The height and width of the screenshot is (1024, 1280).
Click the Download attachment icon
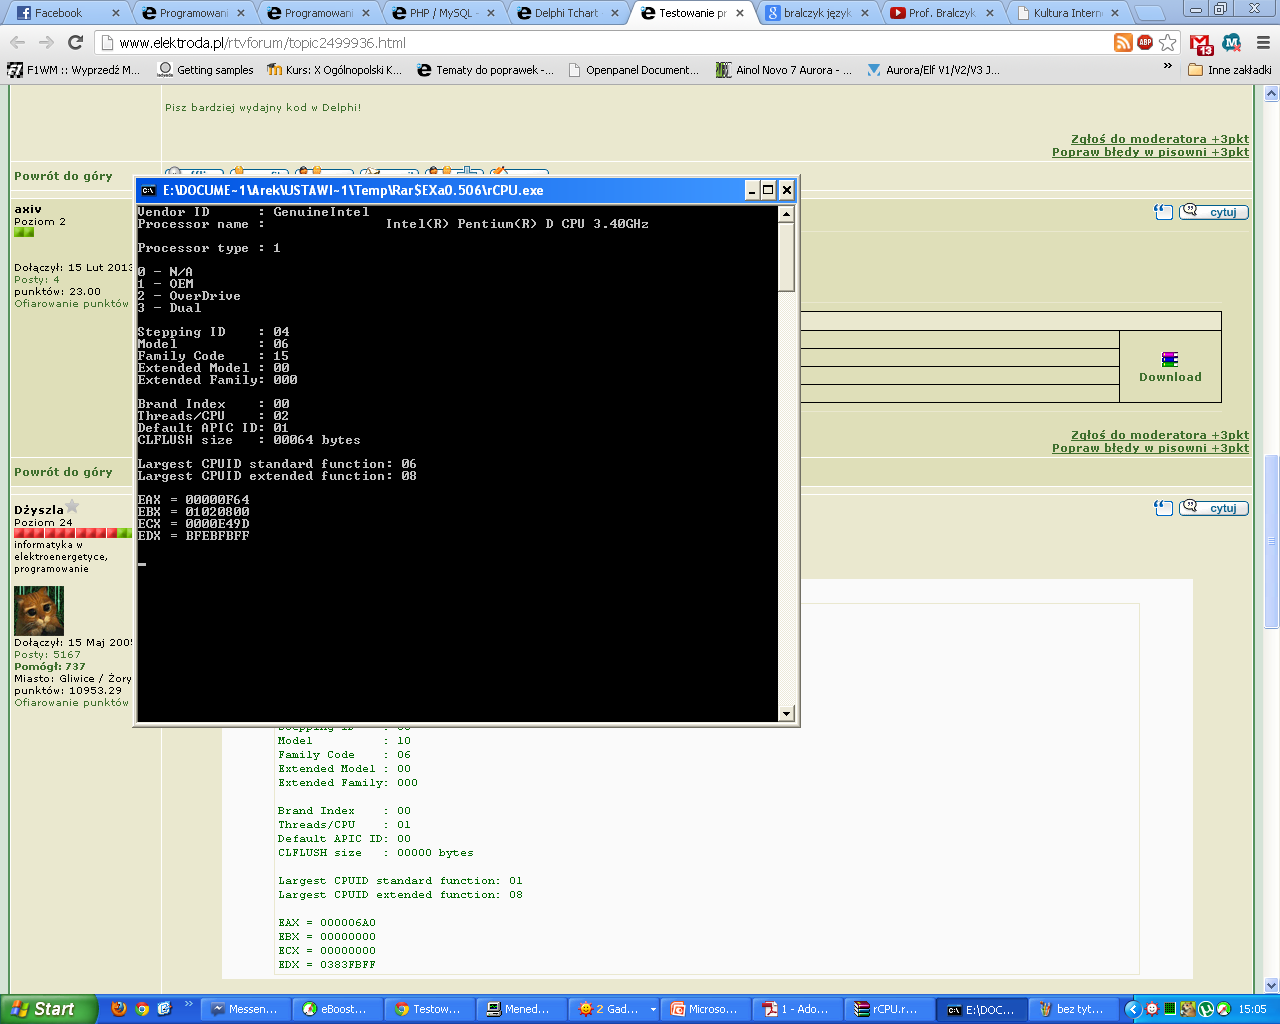[x=1170, y=359]
